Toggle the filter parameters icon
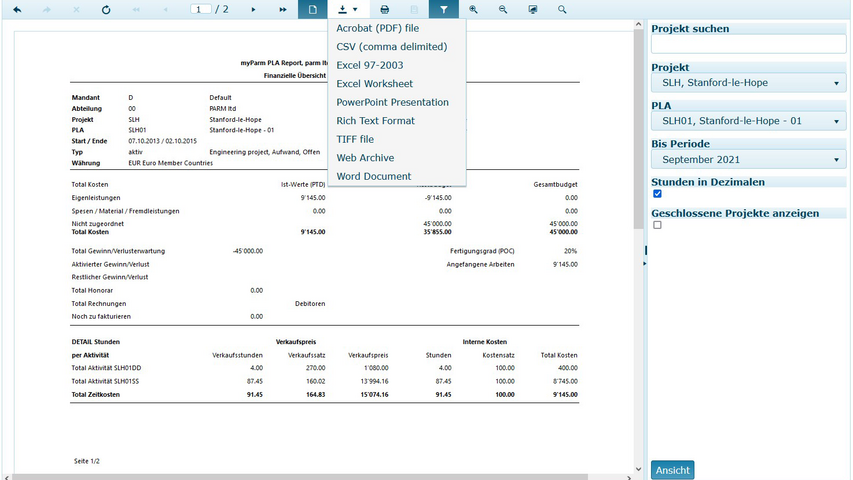Viewport: 853px width, 480px height. 444,9
